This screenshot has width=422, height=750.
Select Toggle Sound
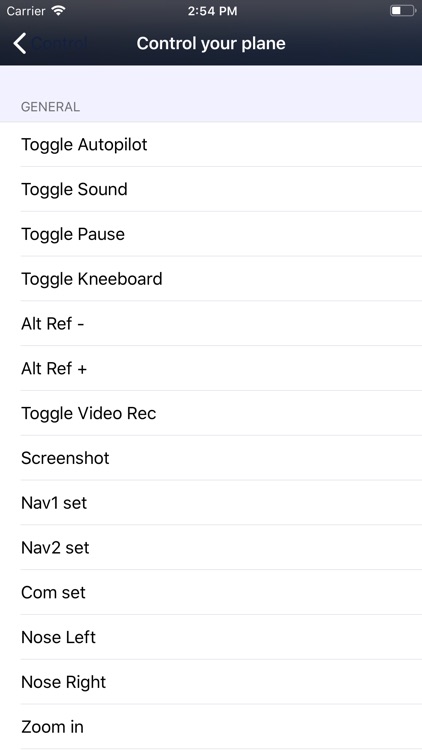211,189
